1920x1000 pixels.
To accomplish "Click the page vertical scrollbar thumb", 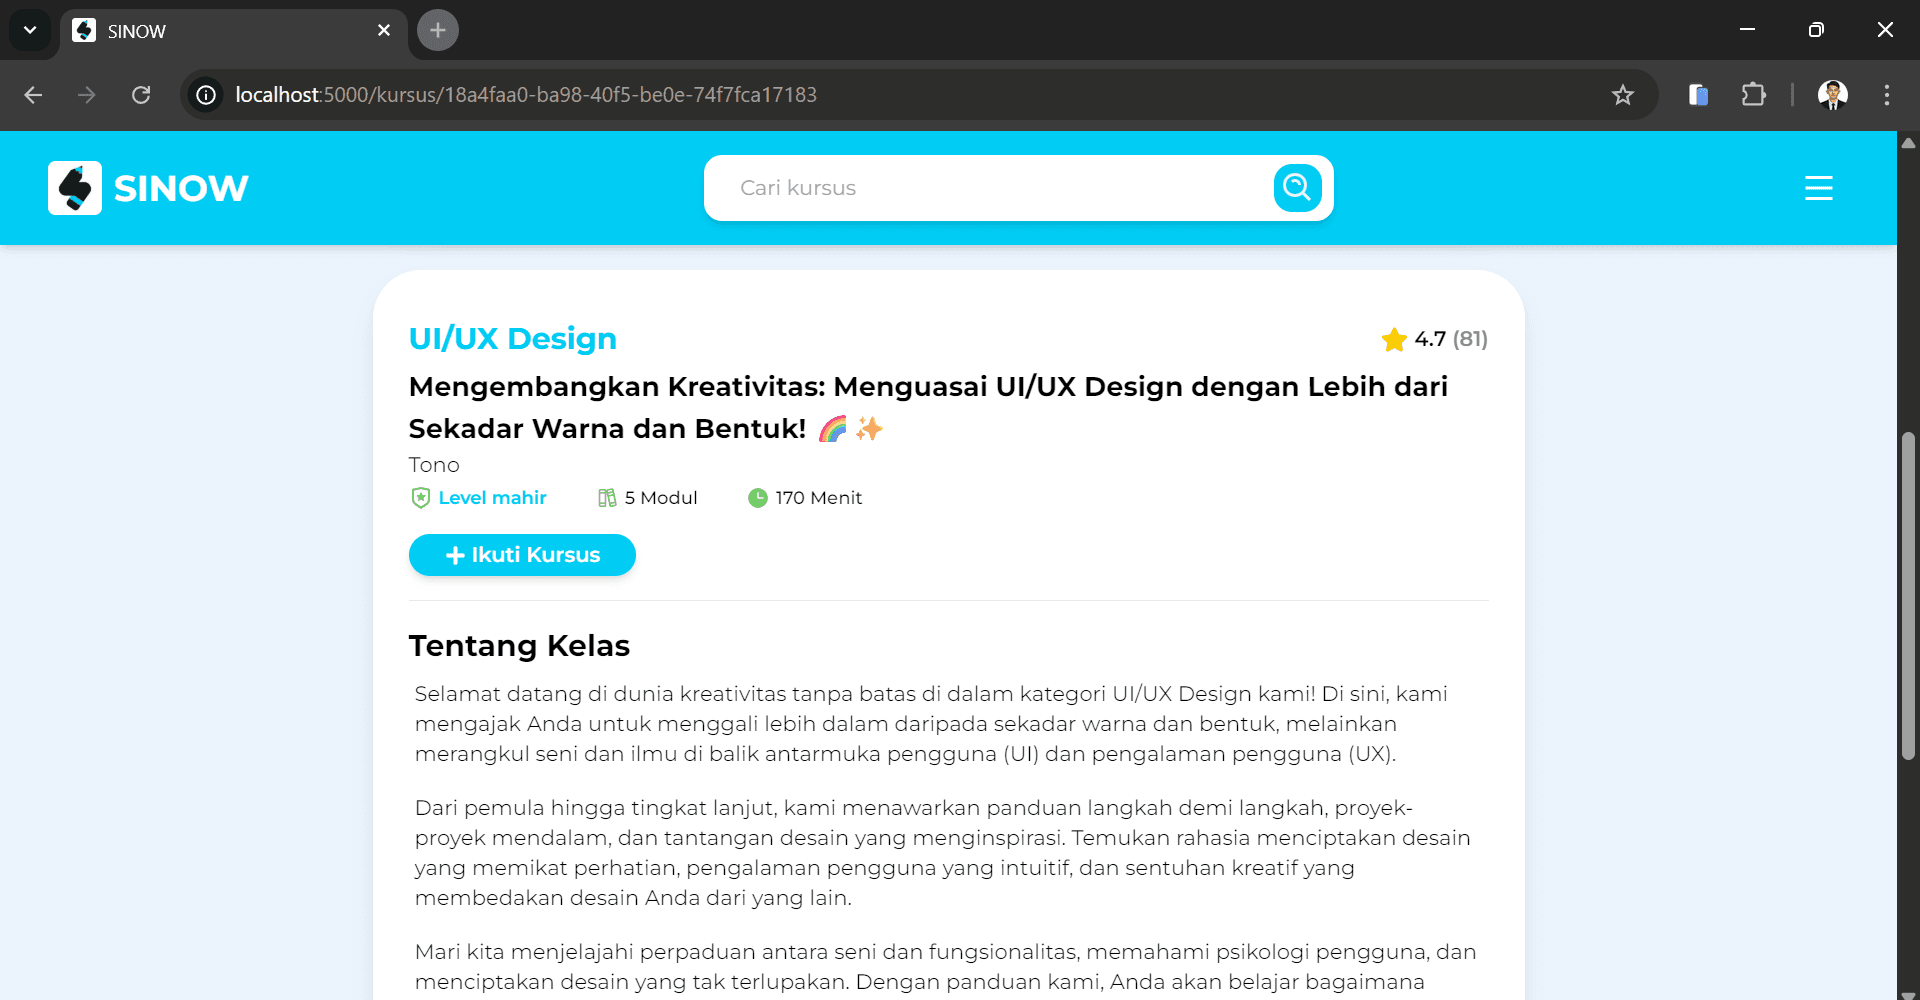I will click(x=1908, y=595).
